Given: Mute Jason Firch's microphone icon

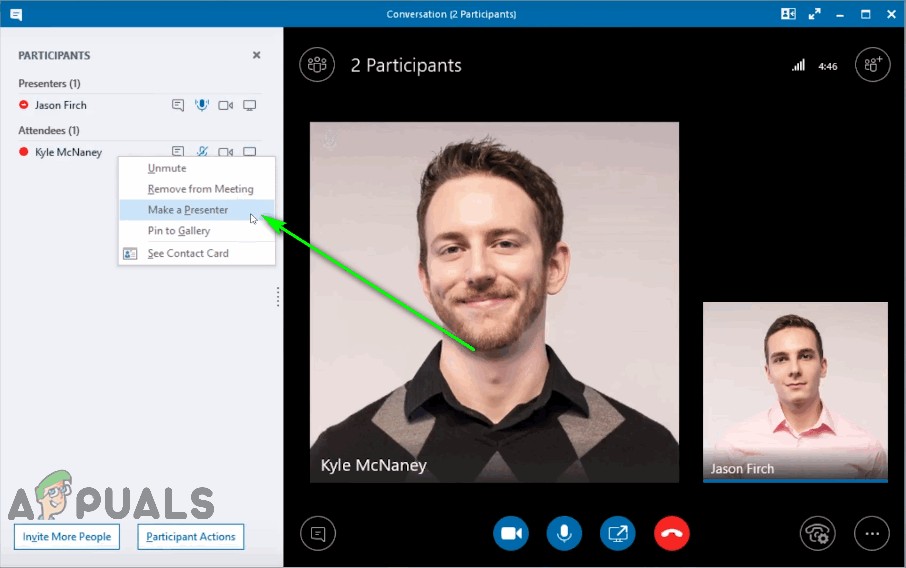Looking at the screenshot, I should (x=202, y=105).
